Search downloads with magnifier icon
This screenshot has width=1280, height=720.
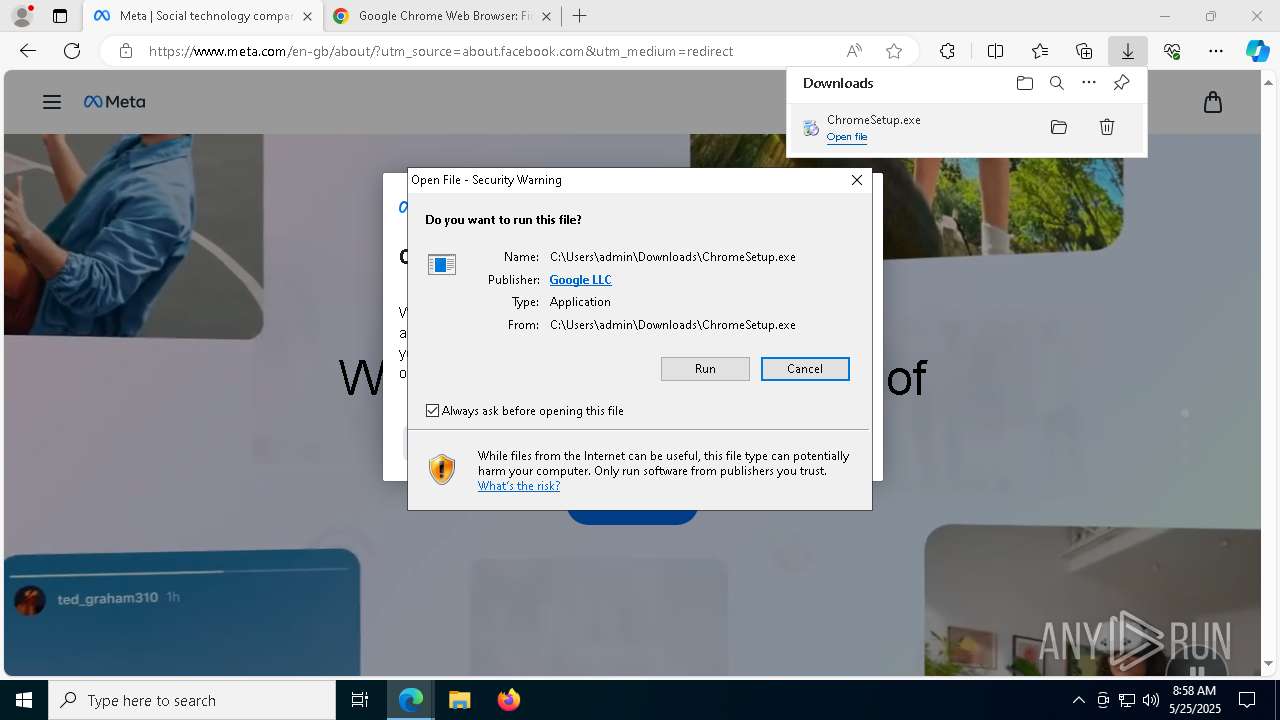point(1057,83)
